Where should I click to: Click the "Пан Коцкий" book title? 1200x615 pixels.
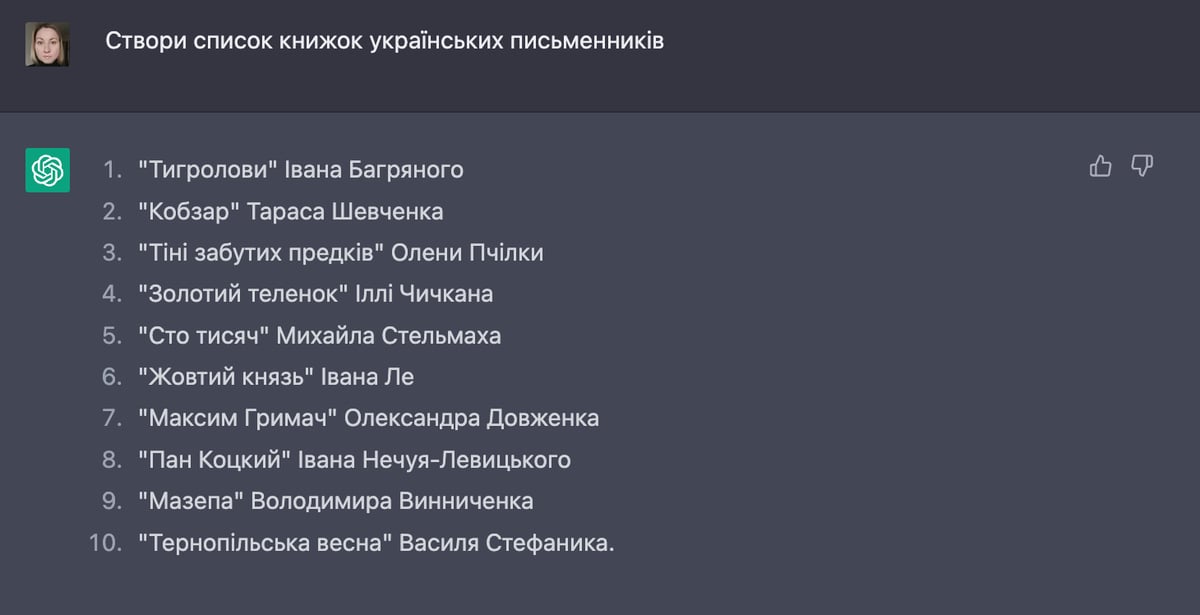click(215, 460)
